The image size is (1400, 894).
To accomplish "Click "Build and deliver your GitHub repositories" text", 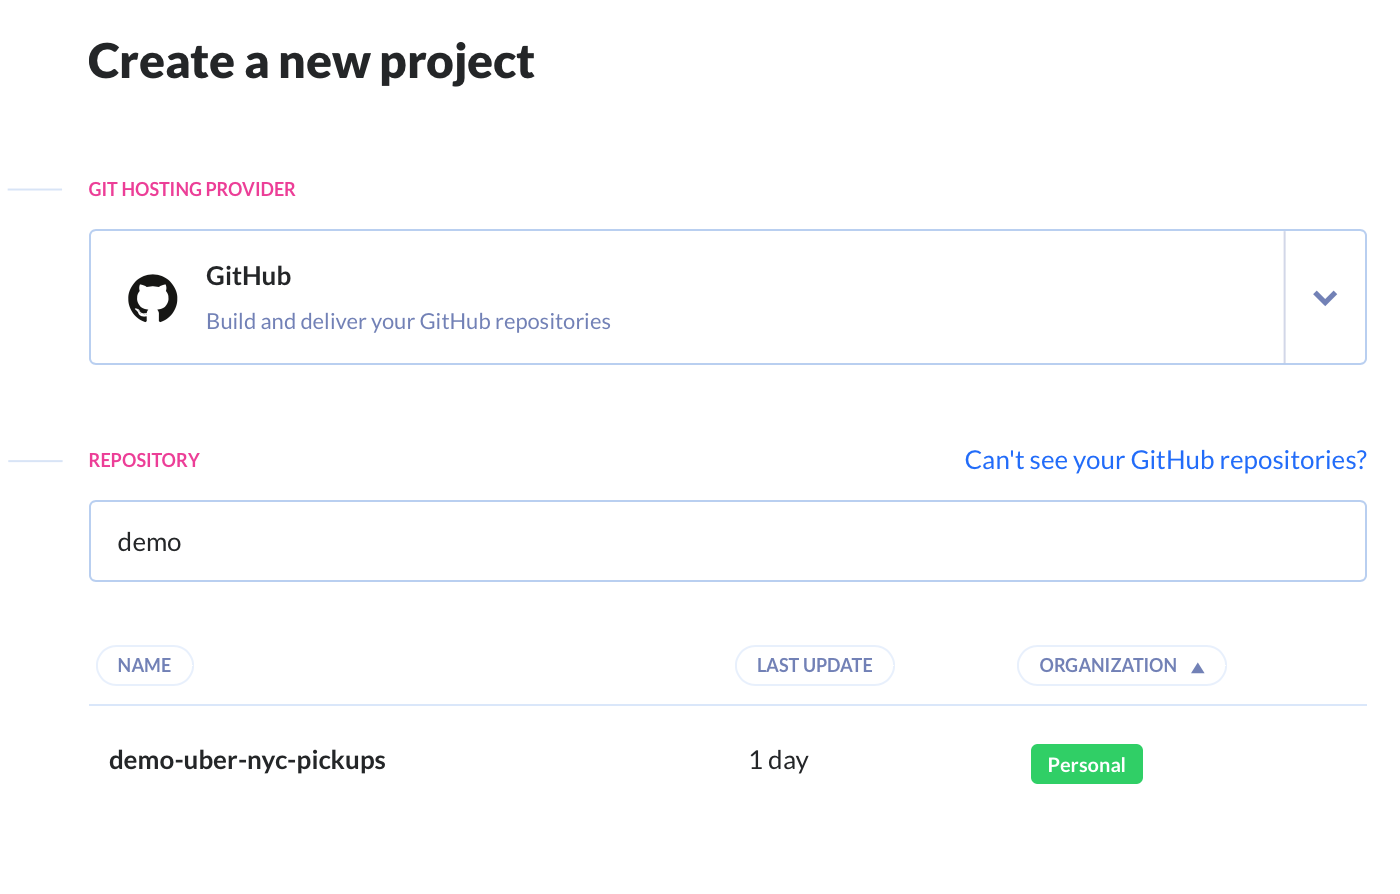I will pyautogui.click(x=408, y=322).
